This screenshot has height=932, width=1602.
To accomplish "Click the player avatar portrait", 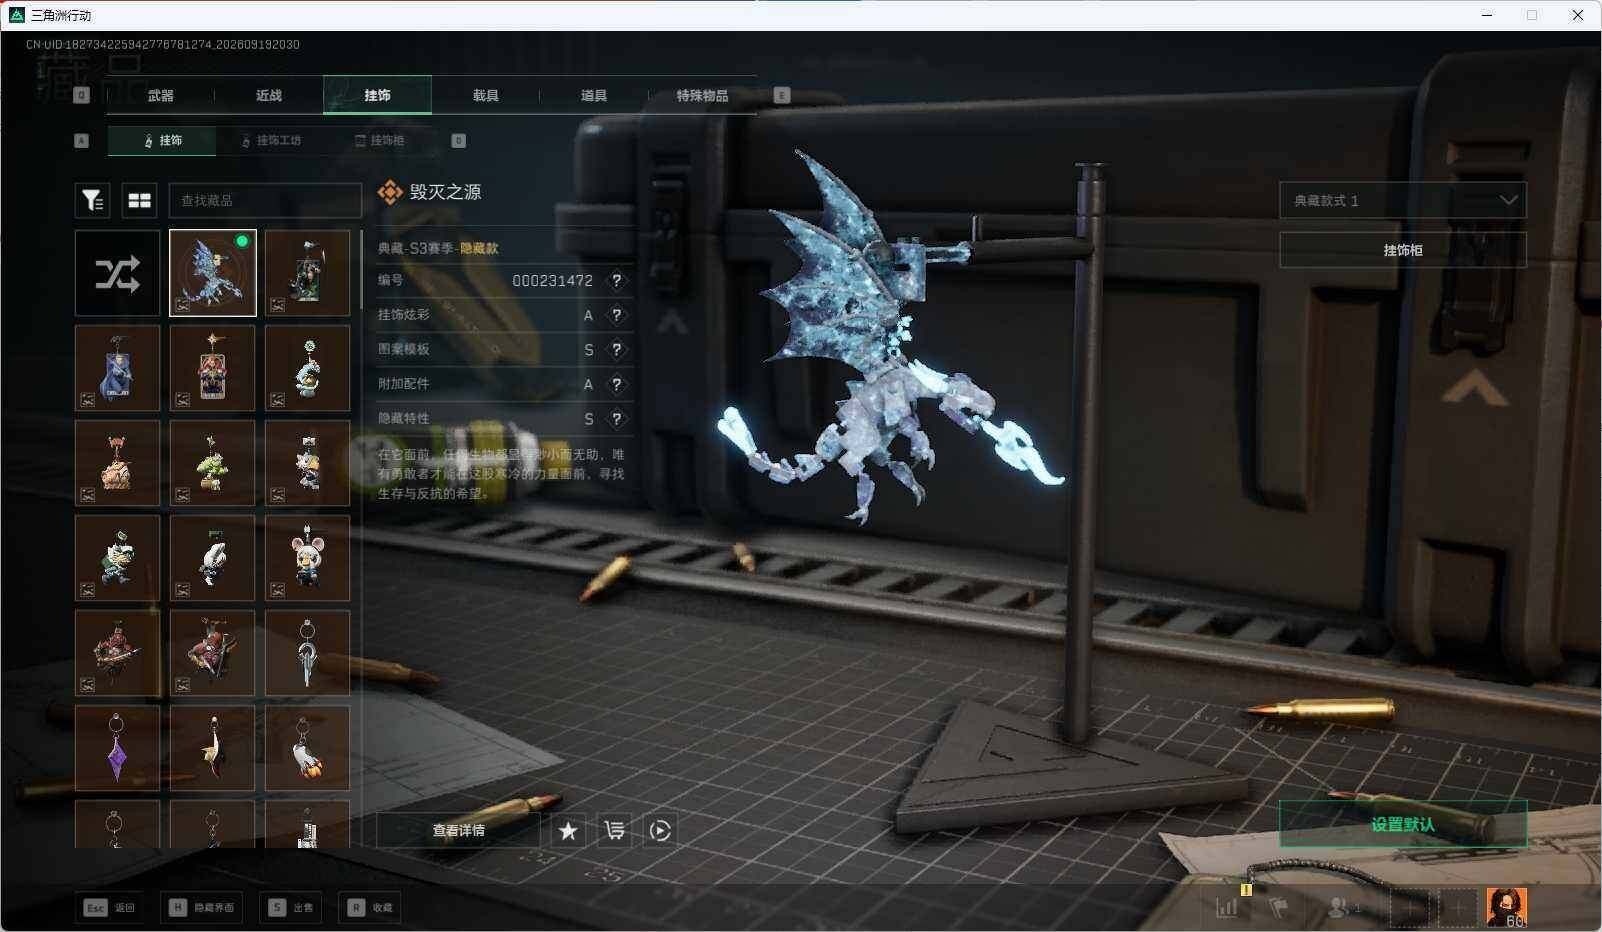I will [1506, 907].
